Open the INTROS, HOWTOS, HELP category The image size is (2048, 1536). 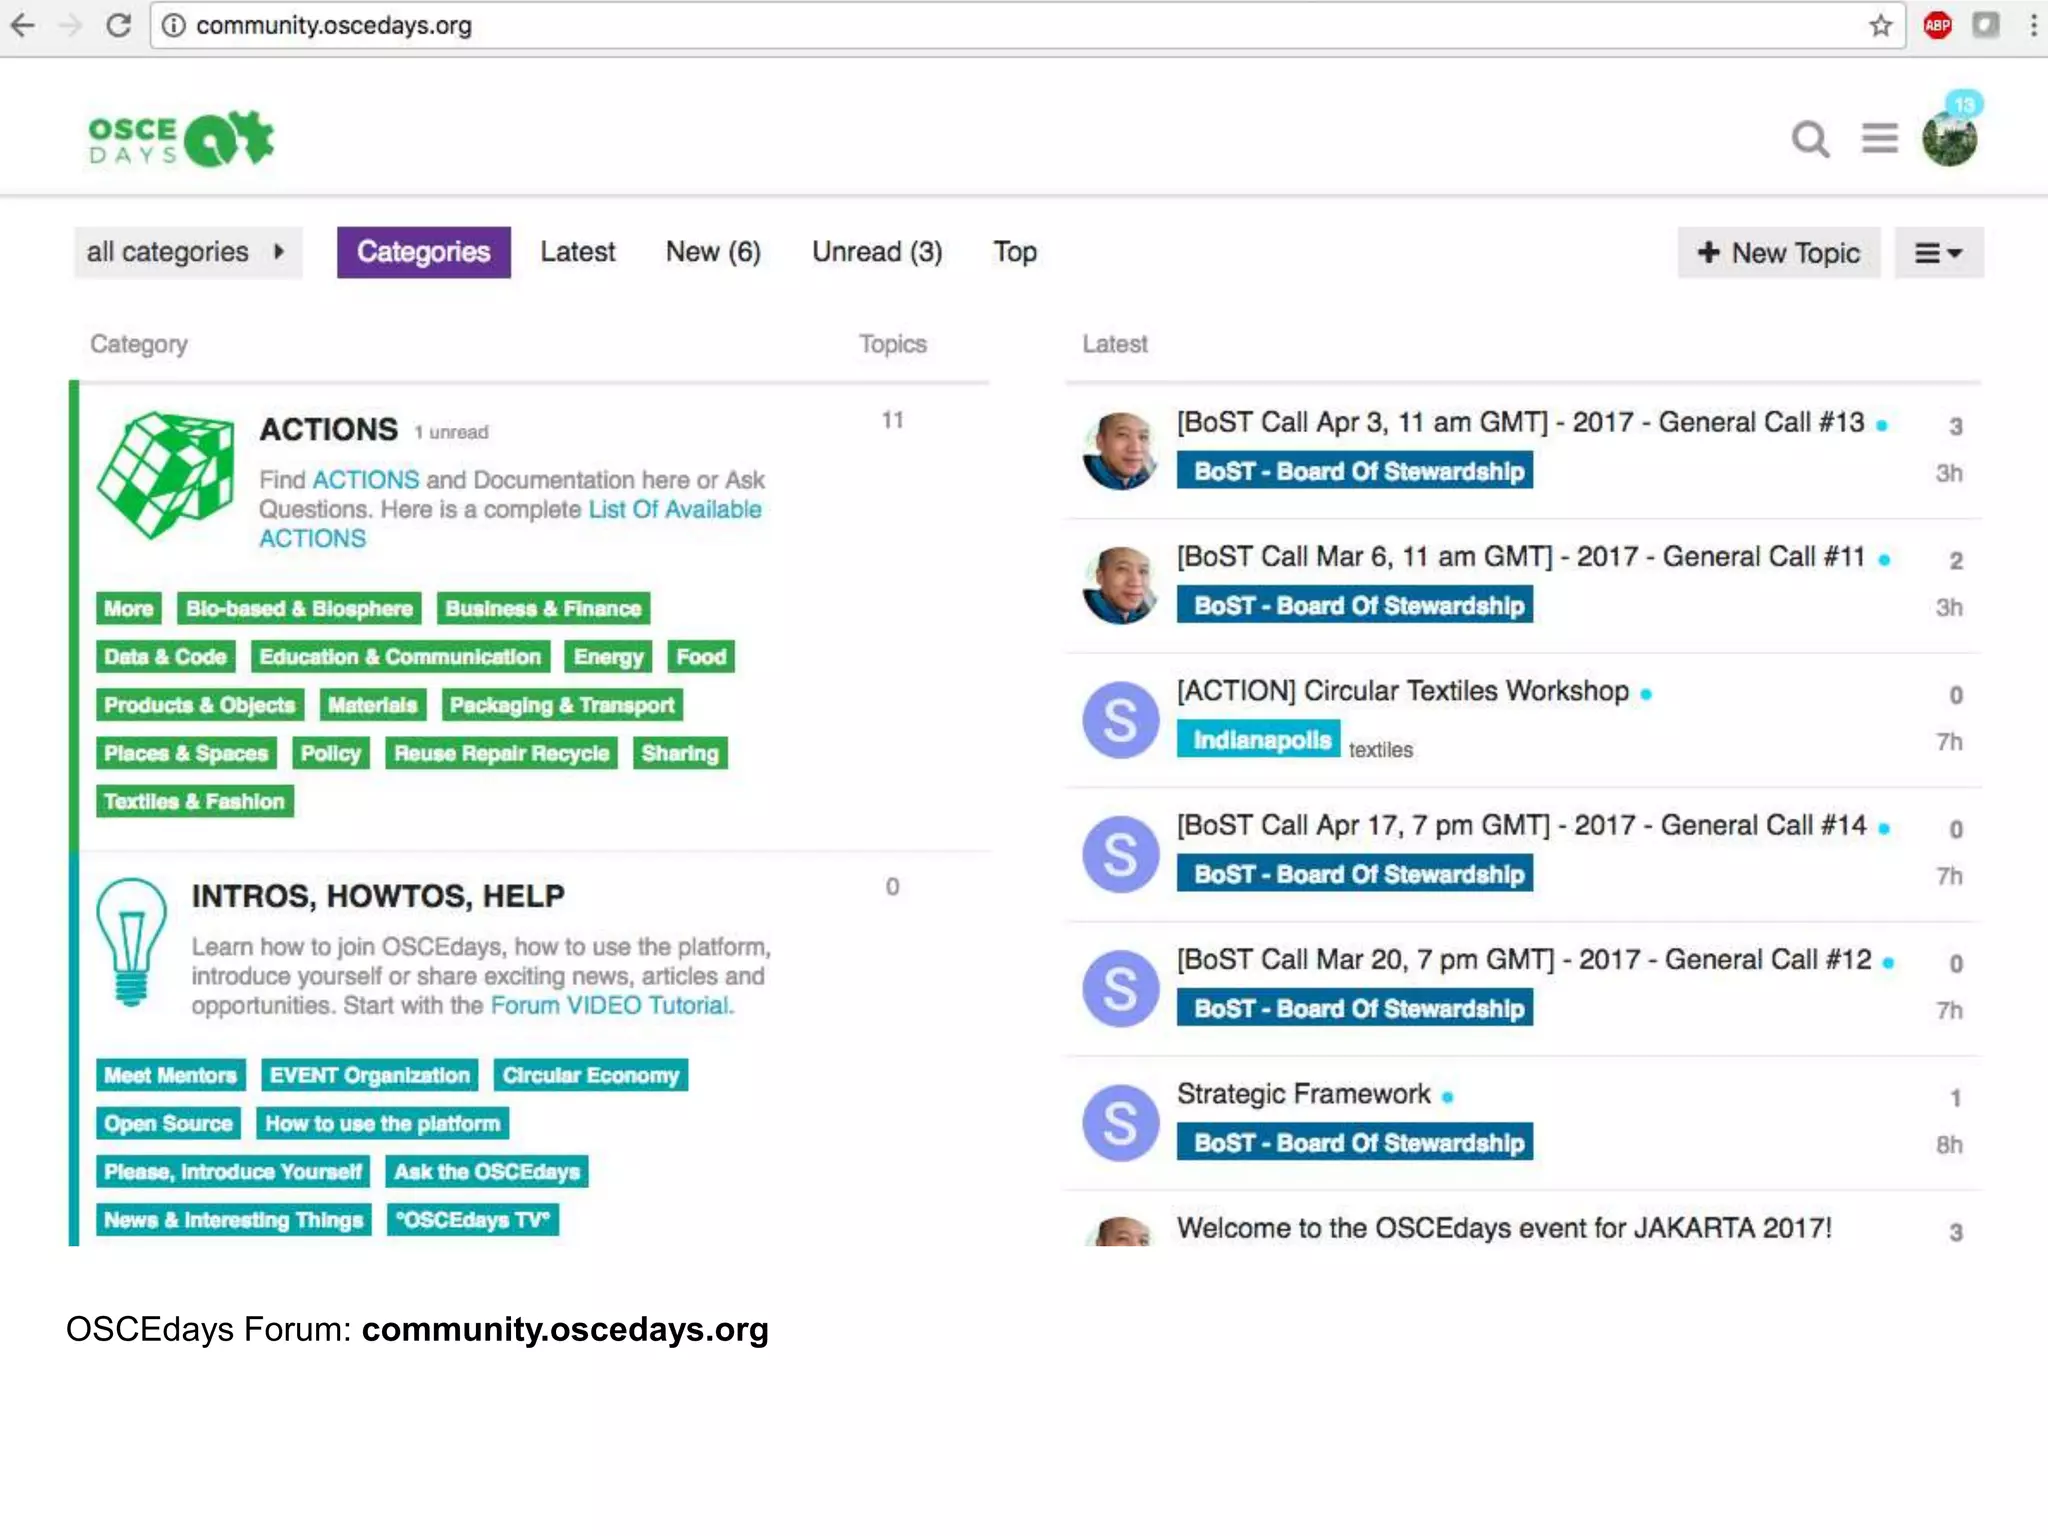378,895
